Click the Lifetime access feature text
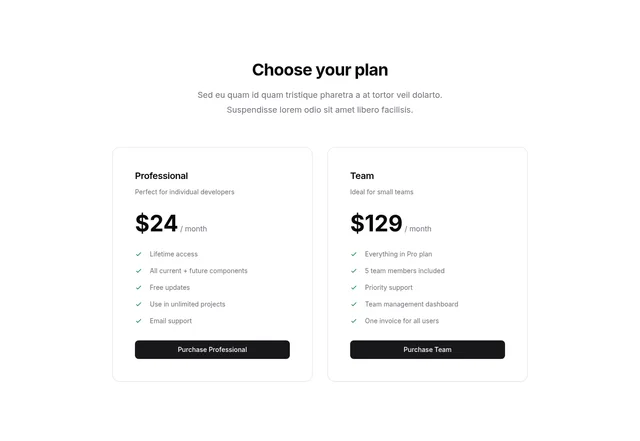 174,254
